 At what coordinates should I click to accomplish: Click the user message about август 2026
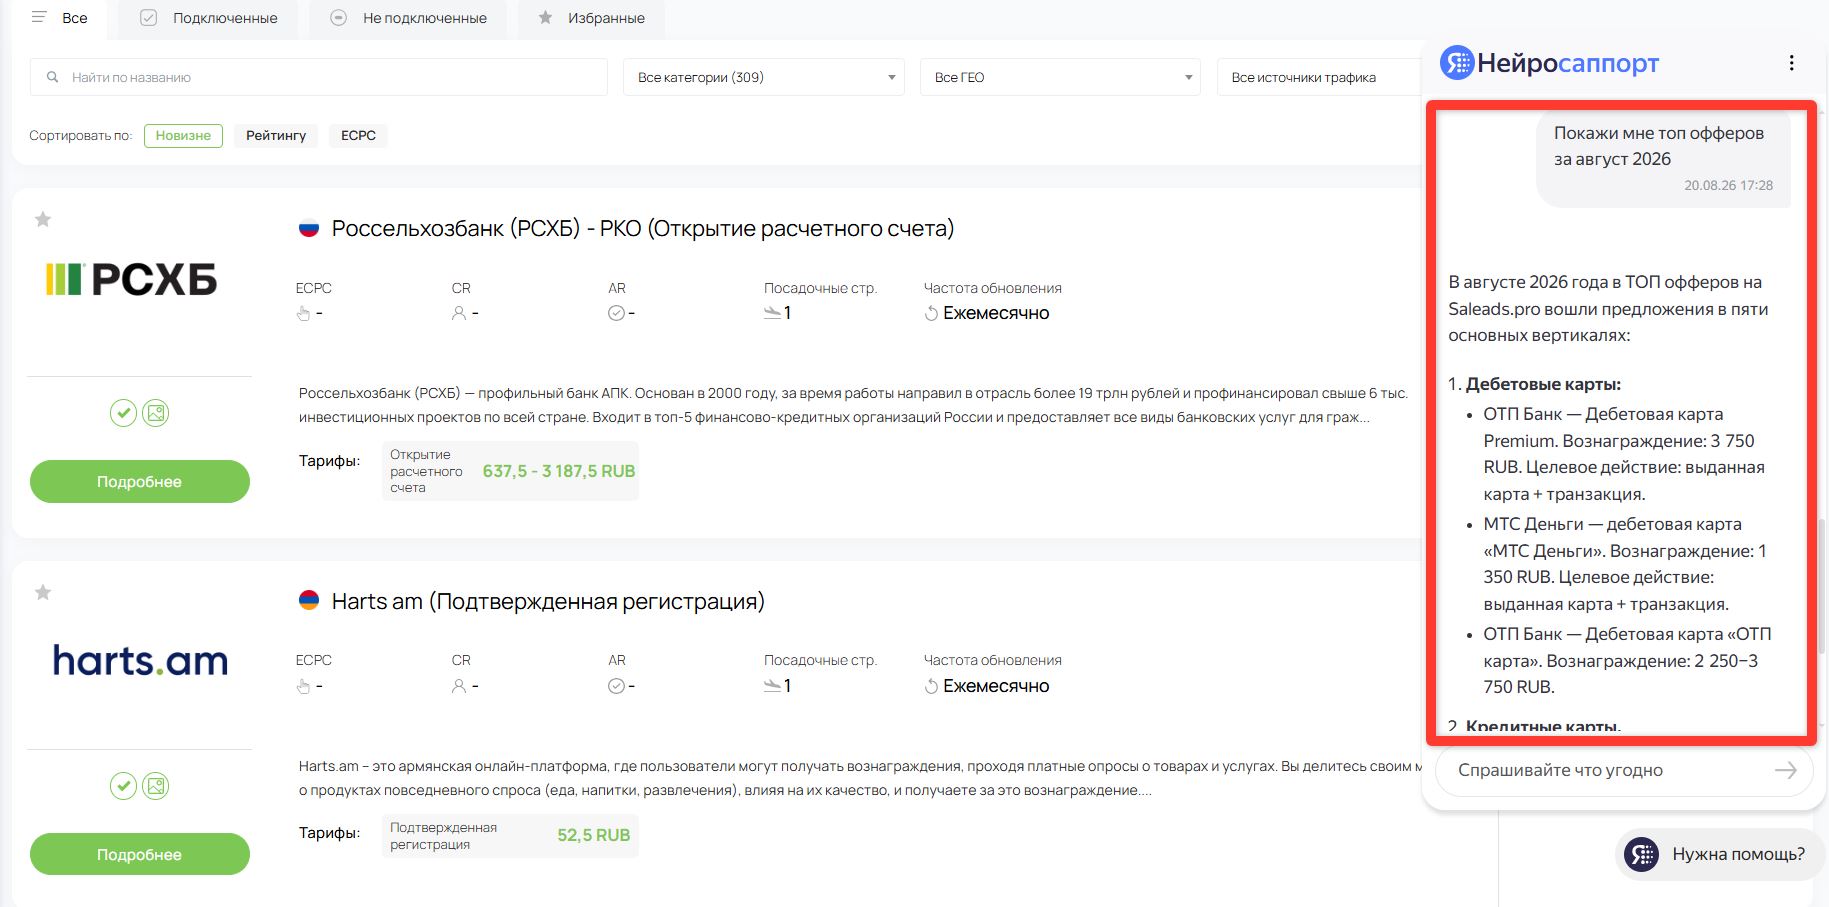click(1663, 158)
